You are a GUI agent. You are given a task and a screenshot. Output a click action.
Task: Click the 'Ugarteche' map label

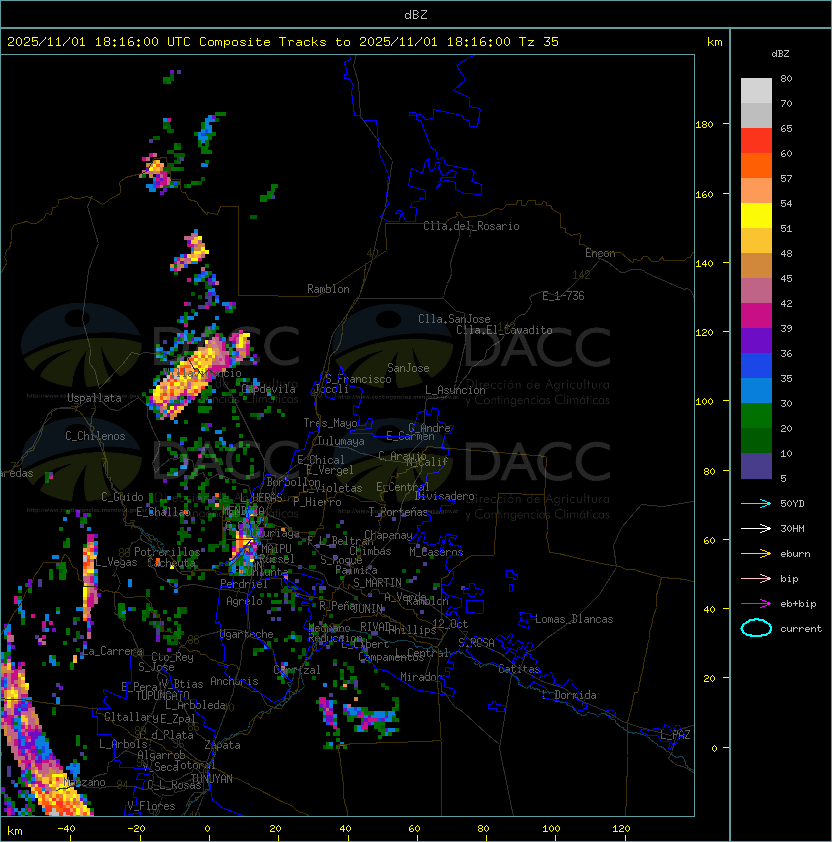pyautogui.click(x=247, y=634)
